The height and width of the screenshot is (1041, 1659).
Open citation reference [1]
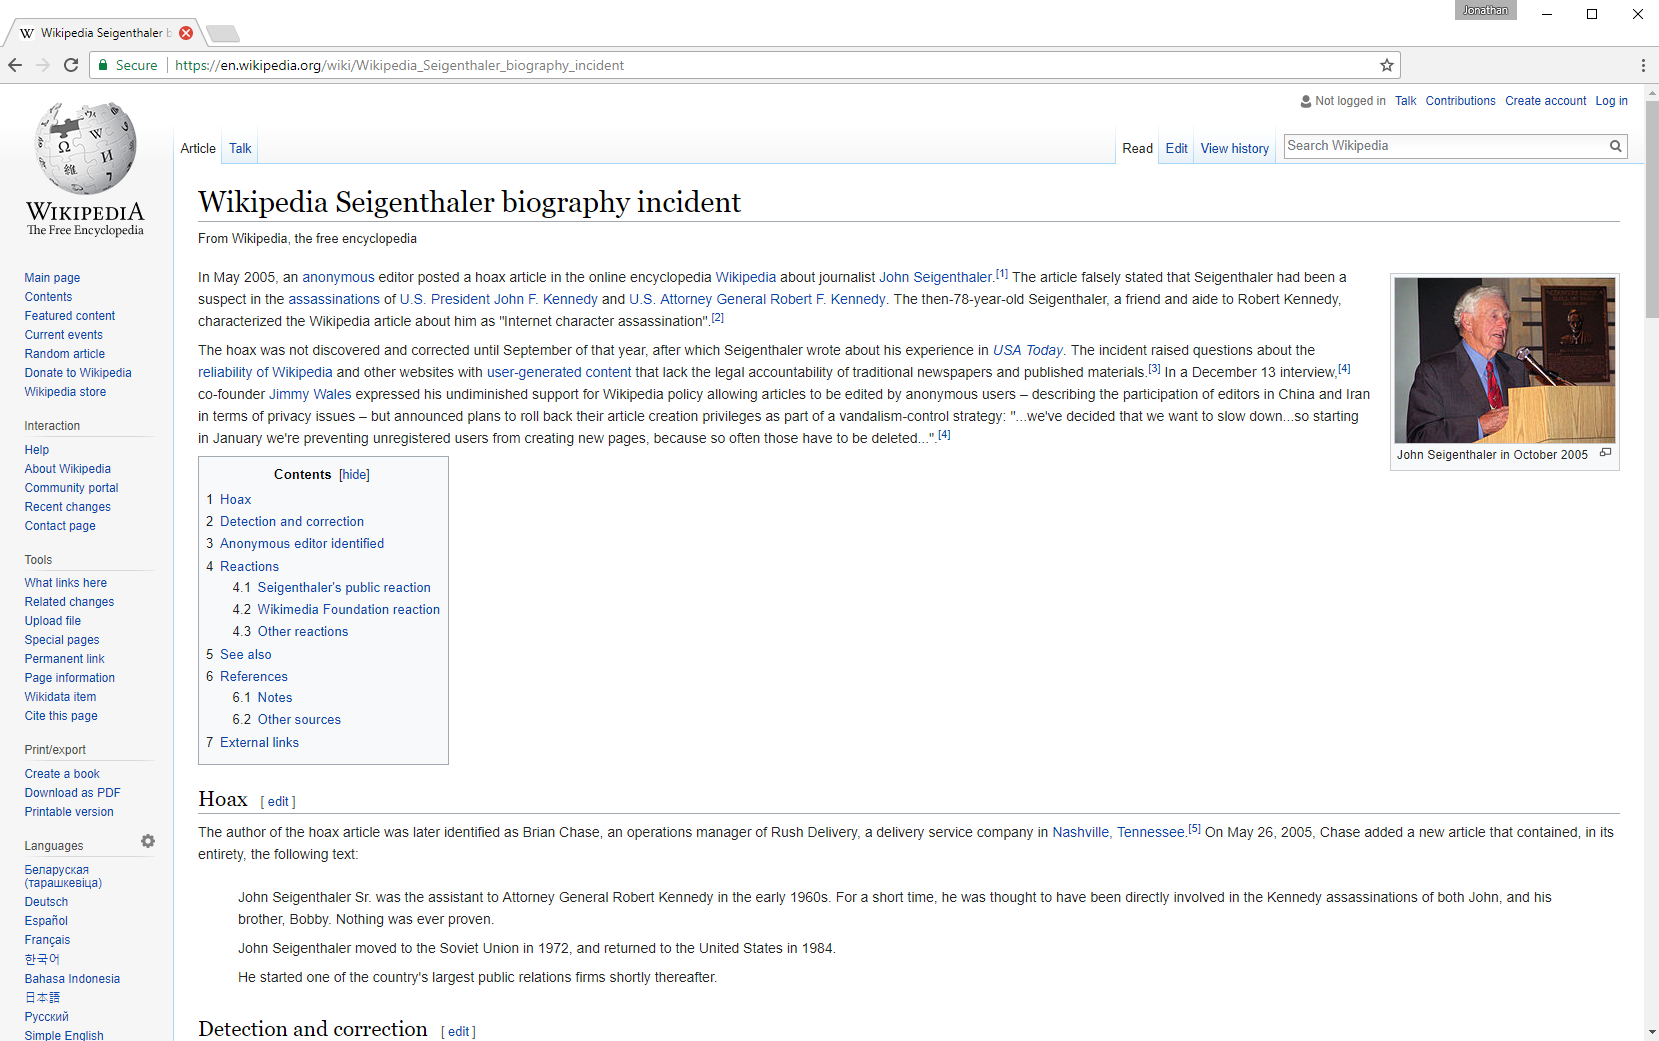click(1002, 274)
